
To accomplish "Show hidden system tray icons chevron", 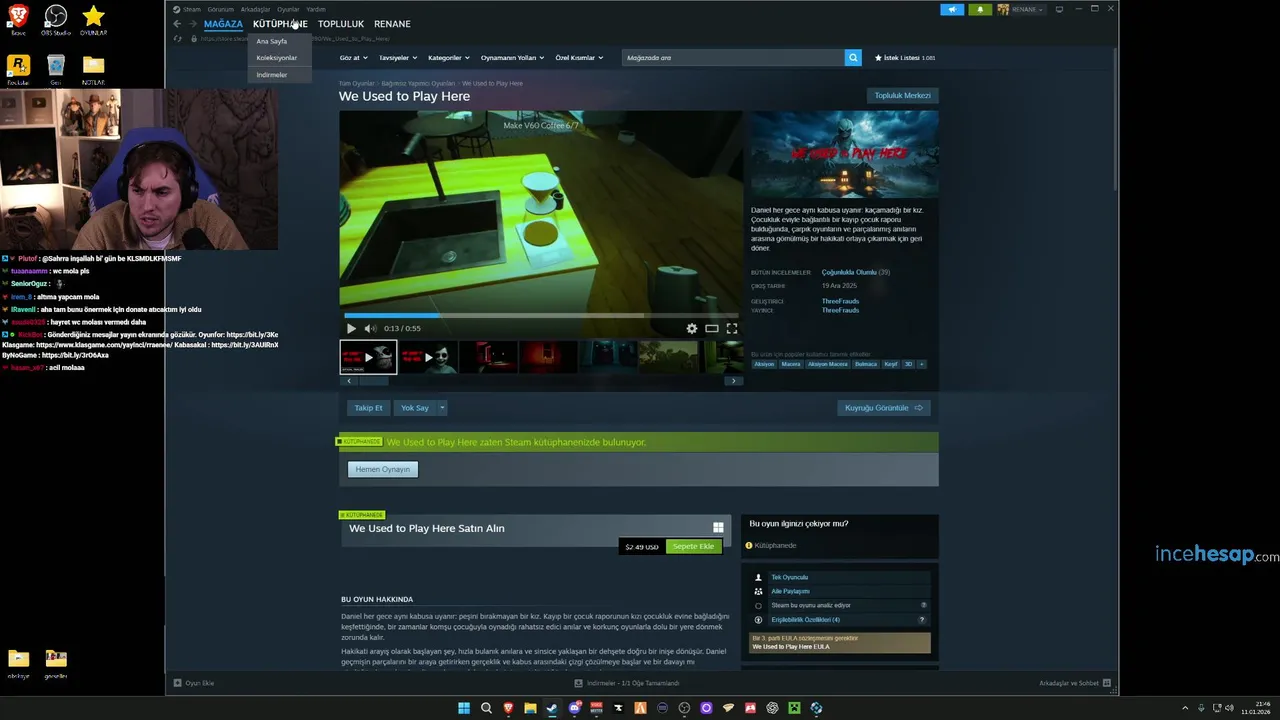I will (1186, 708).
